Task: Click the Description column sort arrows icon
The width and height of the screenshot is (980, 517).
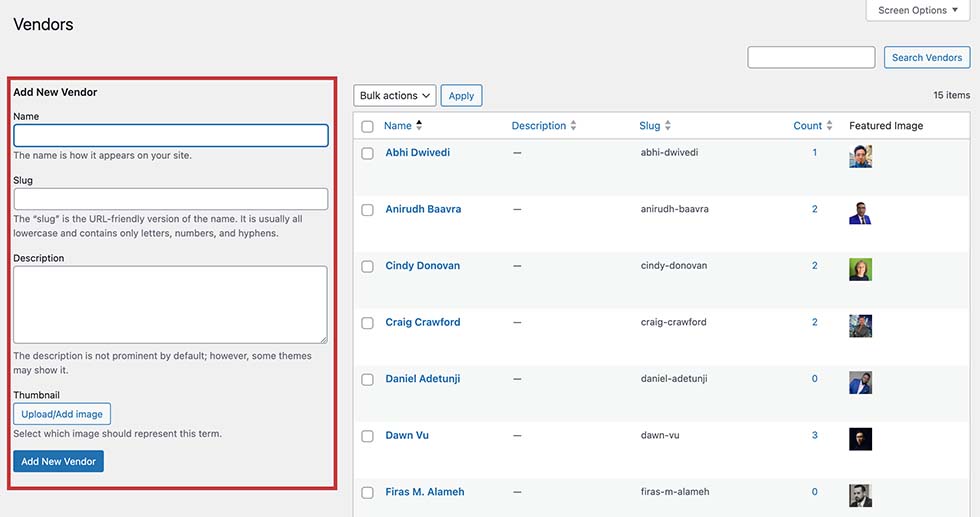Action: coord(573,126)
